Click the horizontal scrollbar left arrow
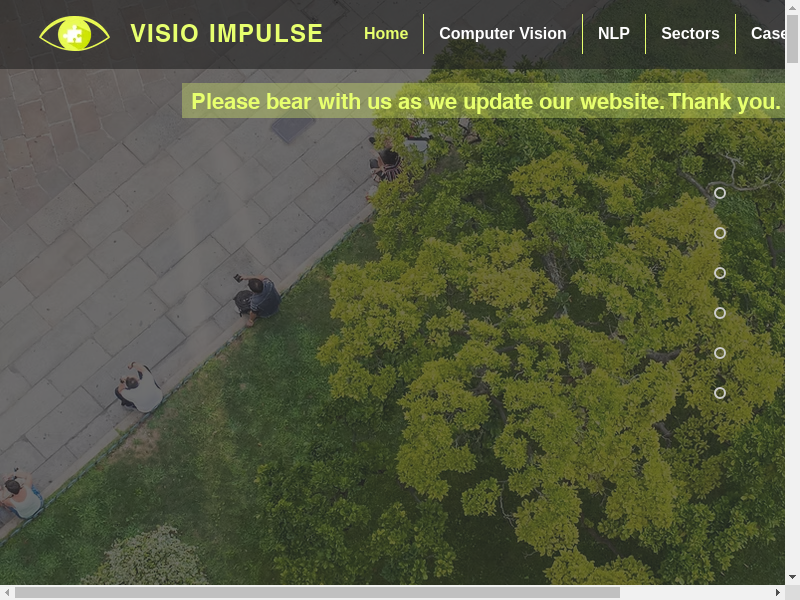The image size is (800, 600). click(x=7, y=592)
